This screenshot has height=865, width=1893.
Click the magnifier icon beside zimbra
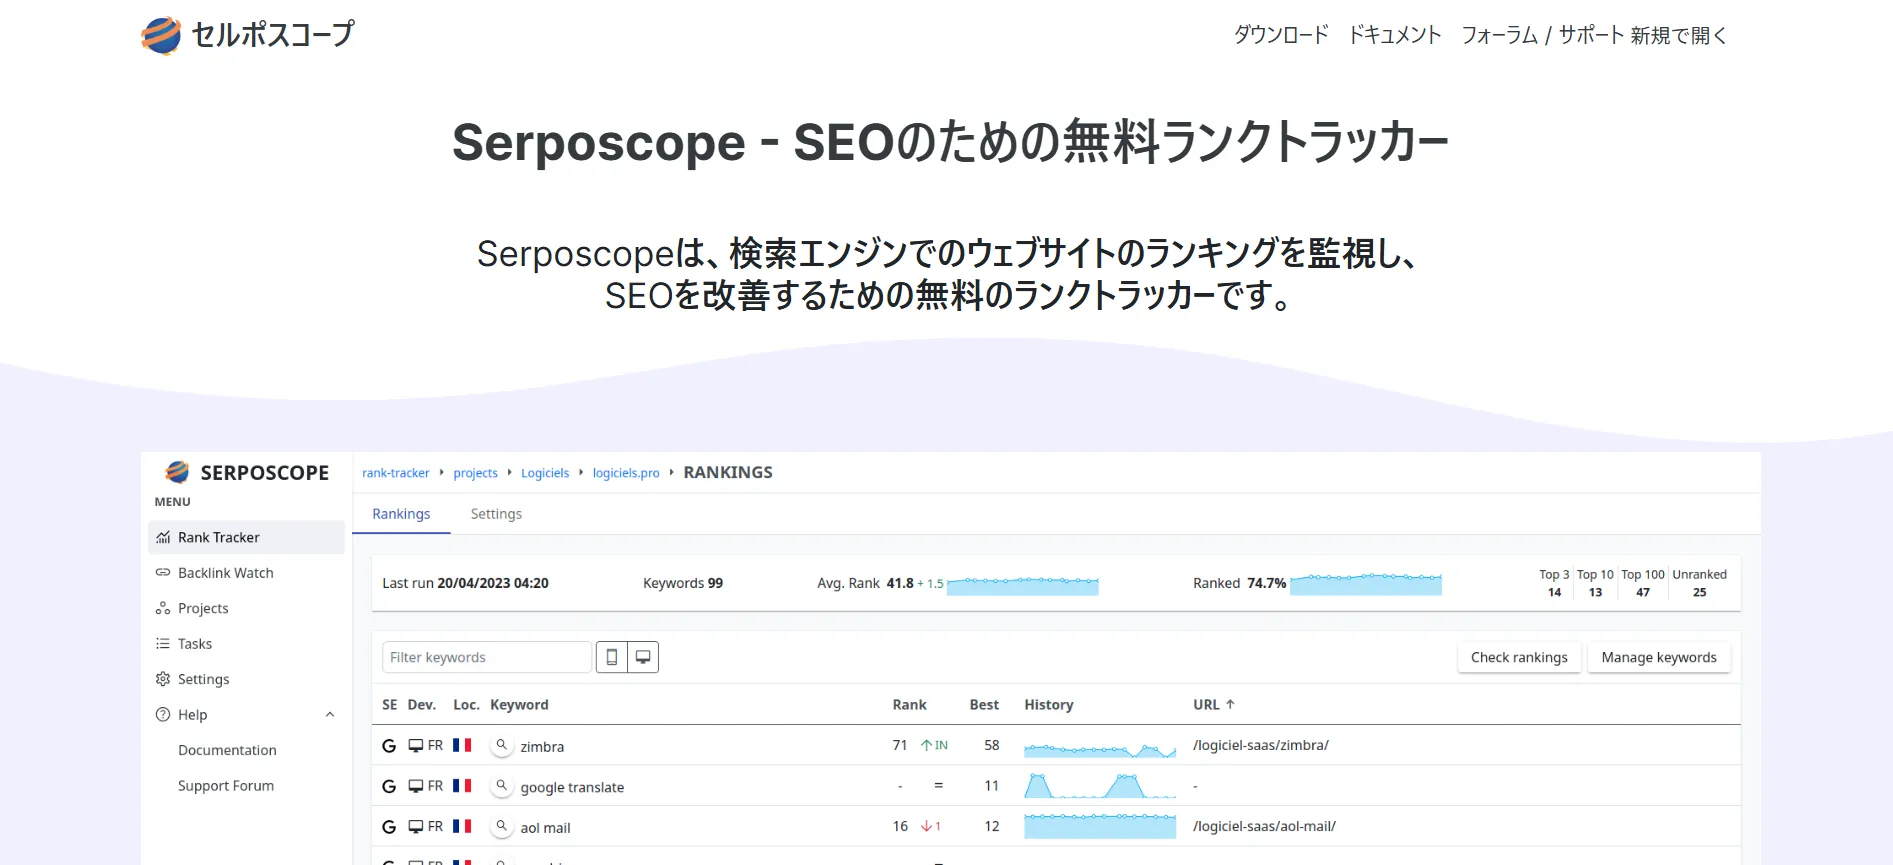point(502,745)
